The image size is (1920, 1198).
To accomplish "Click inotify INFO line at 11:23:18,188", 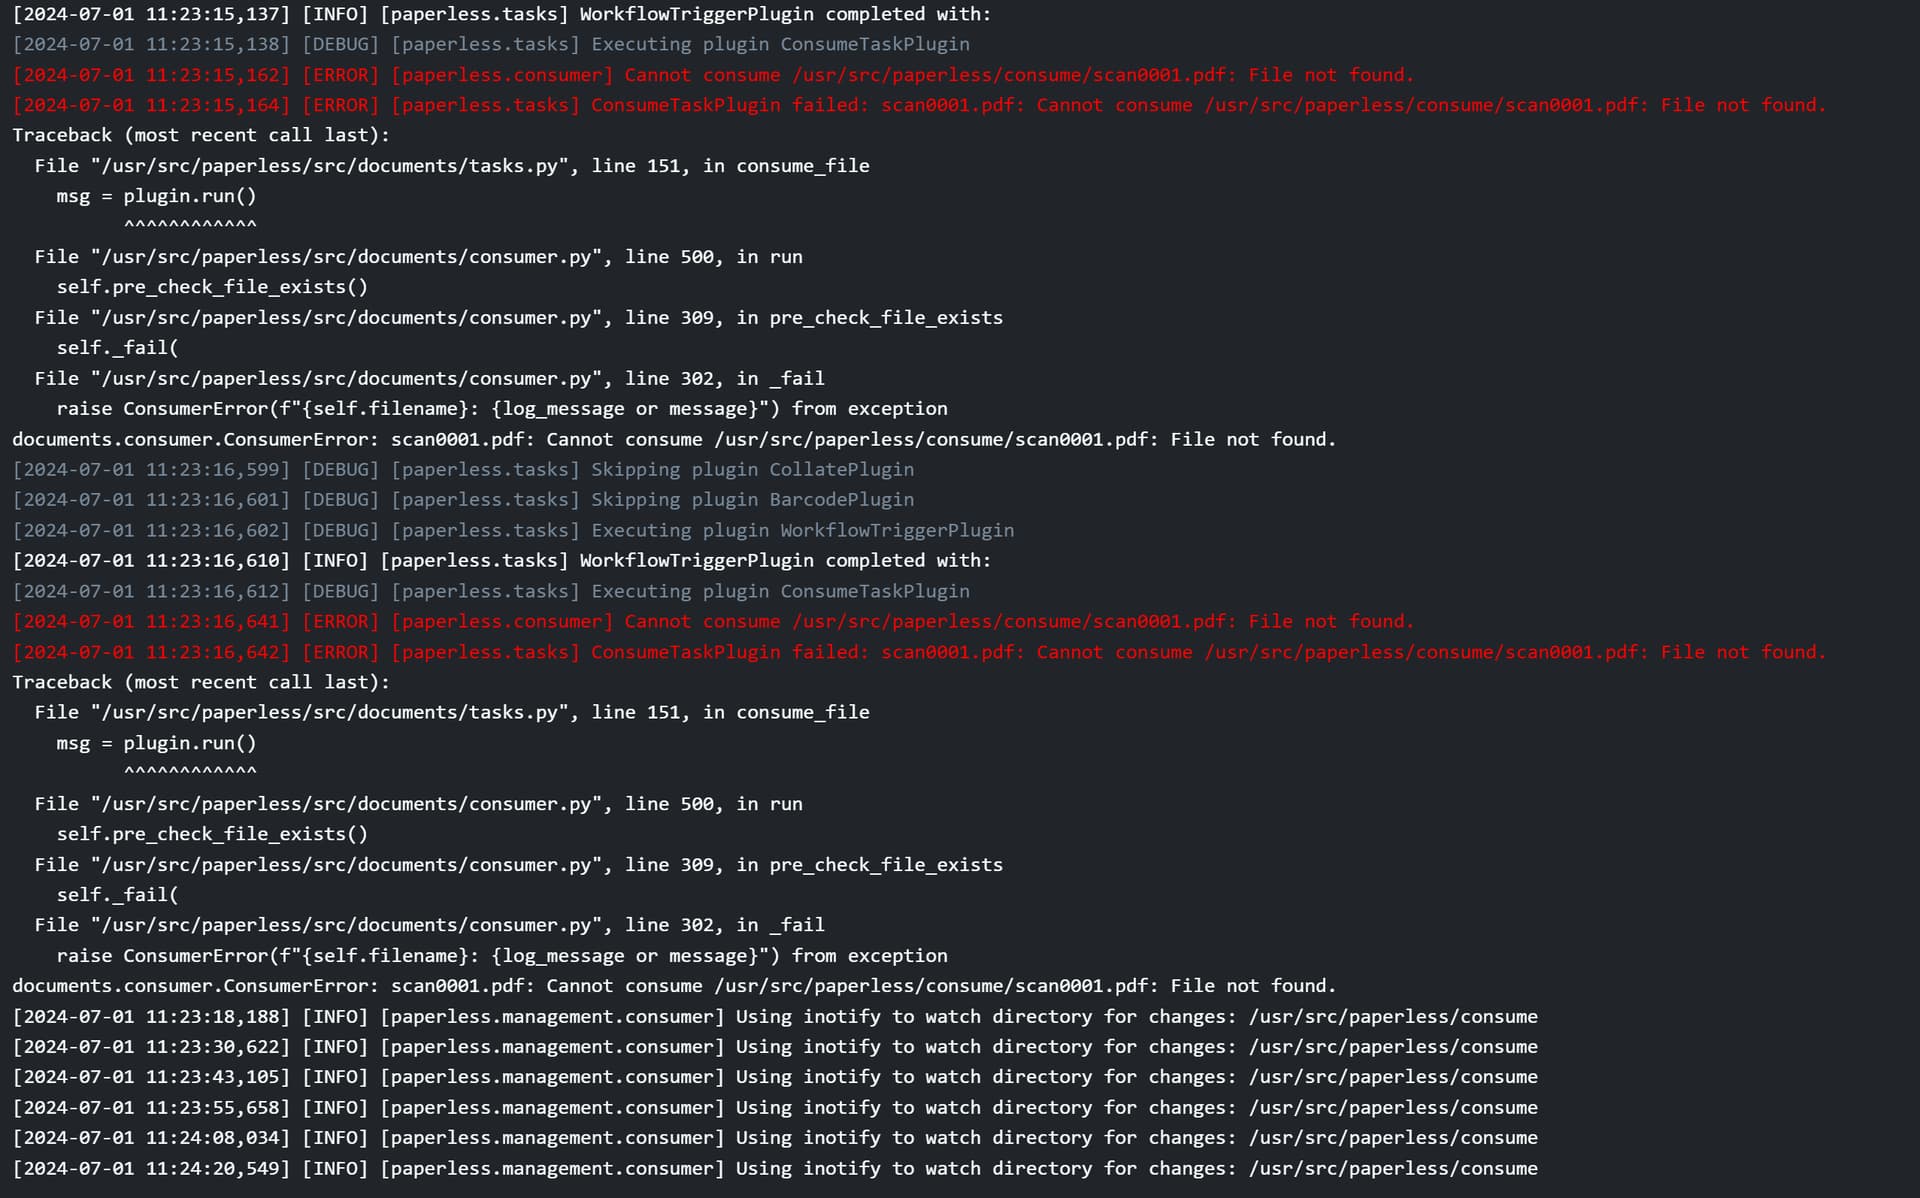I will [x=775, y=1017].
